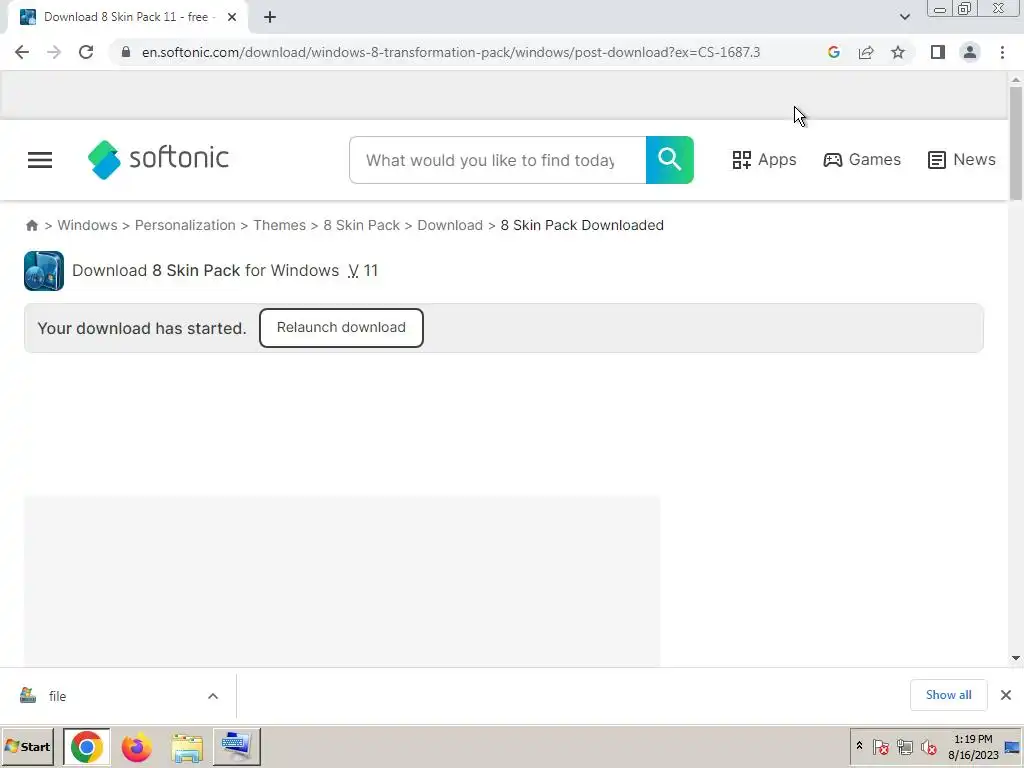Click the search magnifier button
The width and height of the screenshot is (1024, 768).
tap(669, 160)
